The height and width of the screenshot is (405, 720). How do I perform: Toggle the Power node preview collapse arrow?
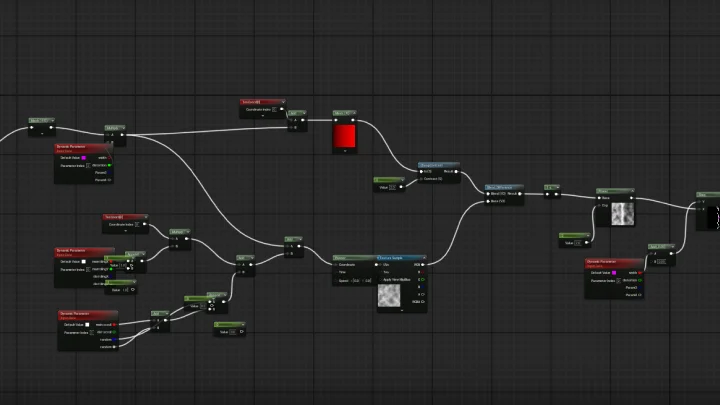[632, 191]
